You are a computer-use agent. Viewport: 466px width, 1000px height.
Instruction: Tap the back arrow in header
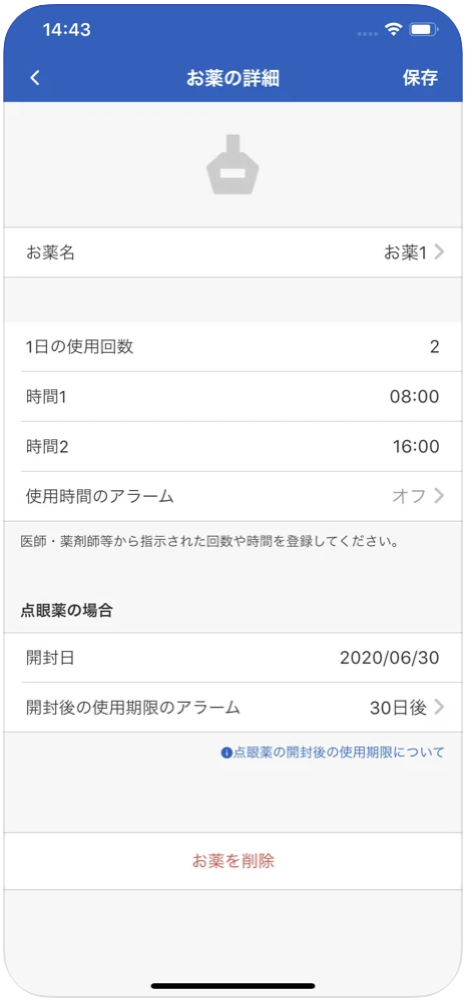pos(35,78)
